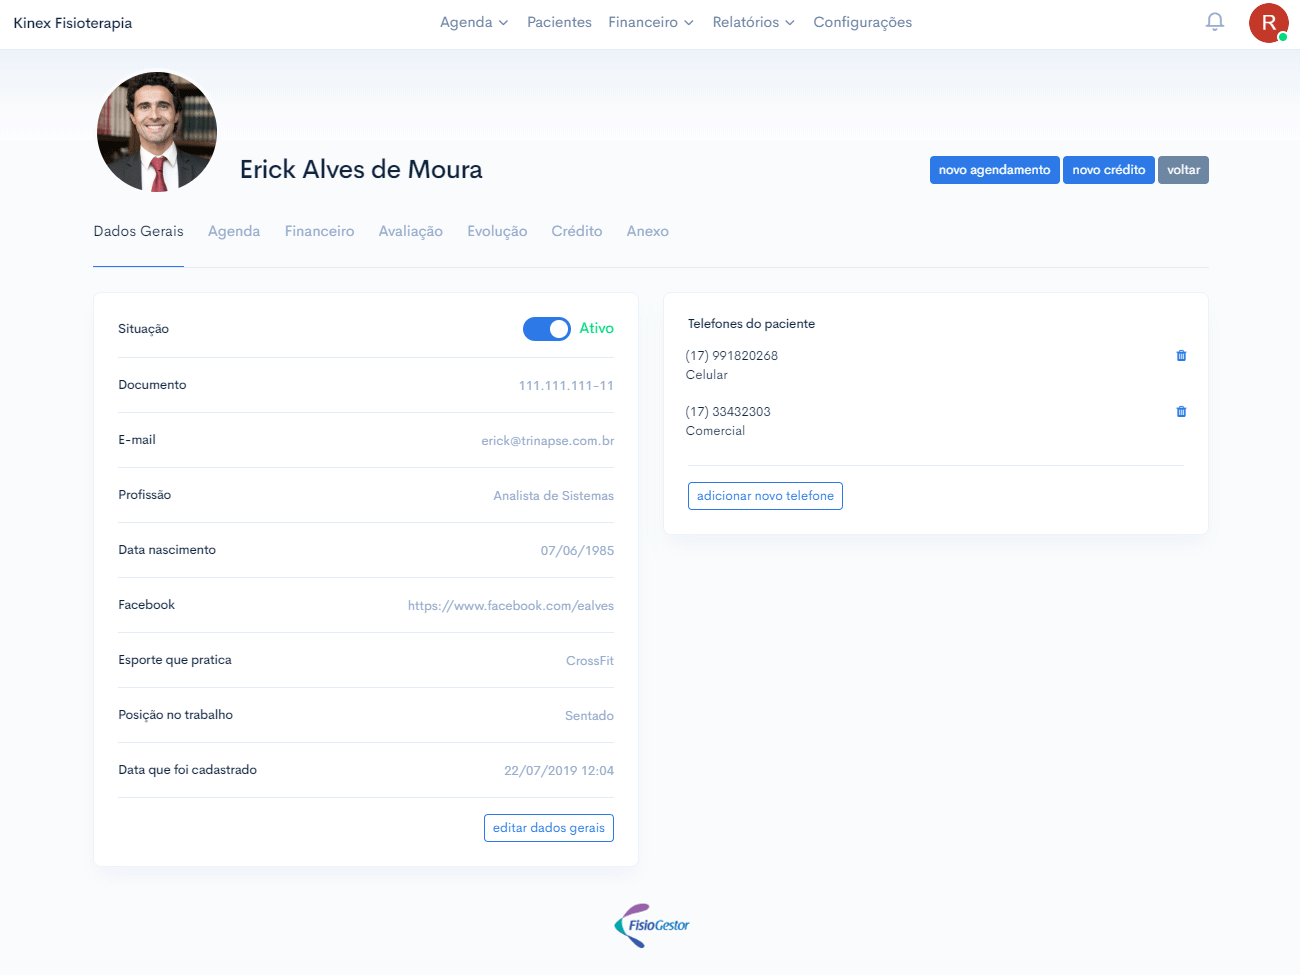The height and width of the screenshot is (975, 1300).
Task: Click the novo agendamento button
Action: pyautogui.click(x=994, y=170)
